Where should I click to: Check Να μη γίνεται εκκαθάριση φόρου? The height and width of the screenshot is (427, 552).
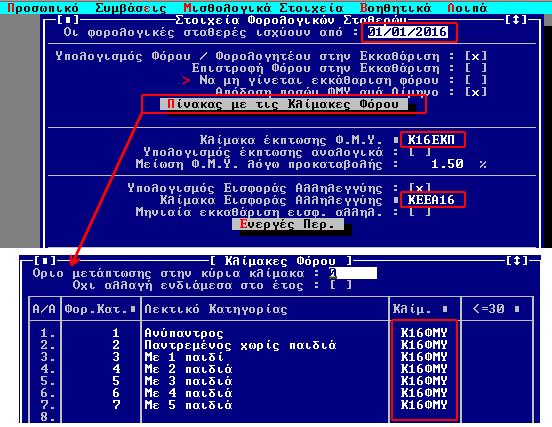coord(476,80)
